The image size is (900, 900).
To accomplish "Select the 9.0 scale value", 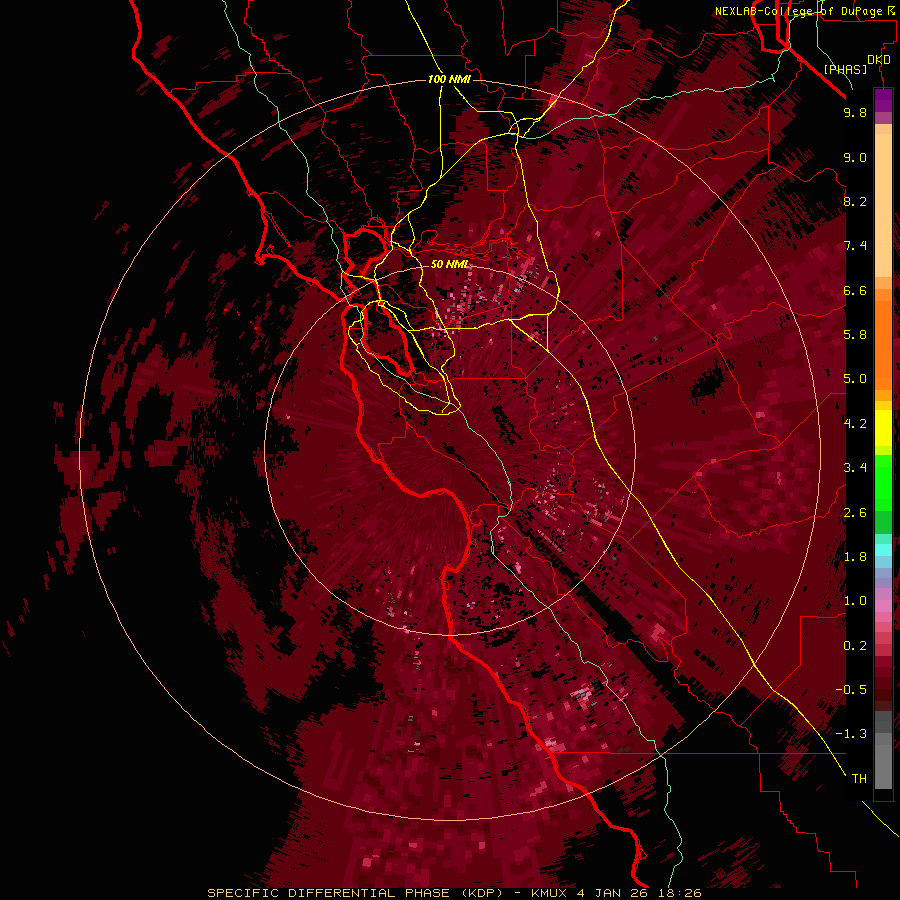I will 855,157.
